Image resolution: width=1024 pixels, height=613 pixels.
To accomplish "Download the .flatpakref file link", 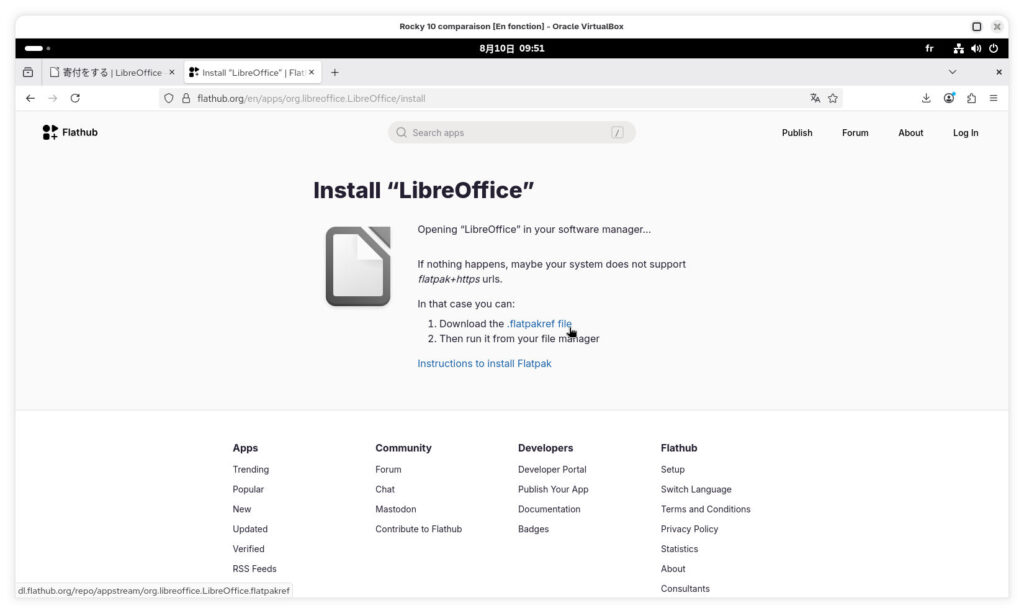I will pos(539,324).
